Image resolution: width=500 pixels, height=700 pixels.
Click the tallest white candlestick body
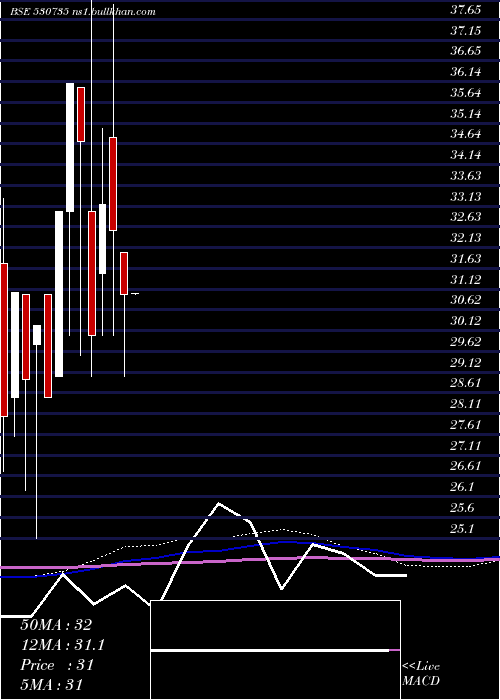click(x=59, y=294)
